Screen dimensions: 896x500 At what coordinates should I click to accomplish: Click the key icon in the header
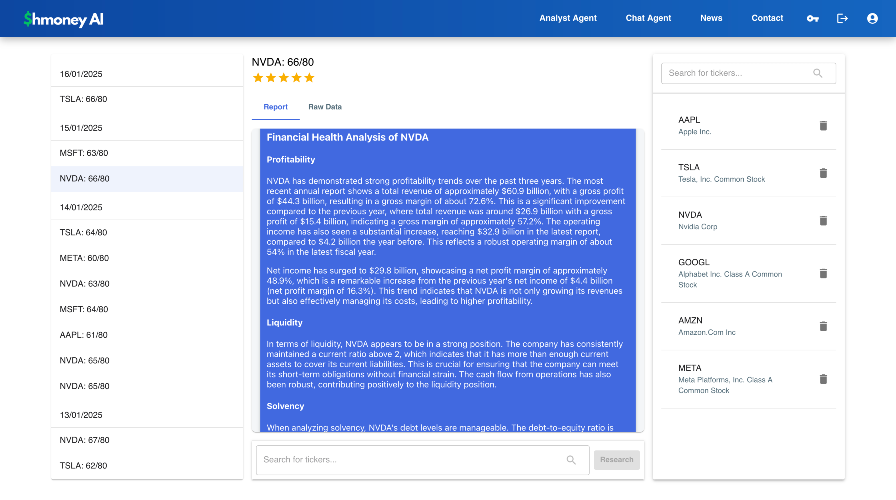coord(813,18)
